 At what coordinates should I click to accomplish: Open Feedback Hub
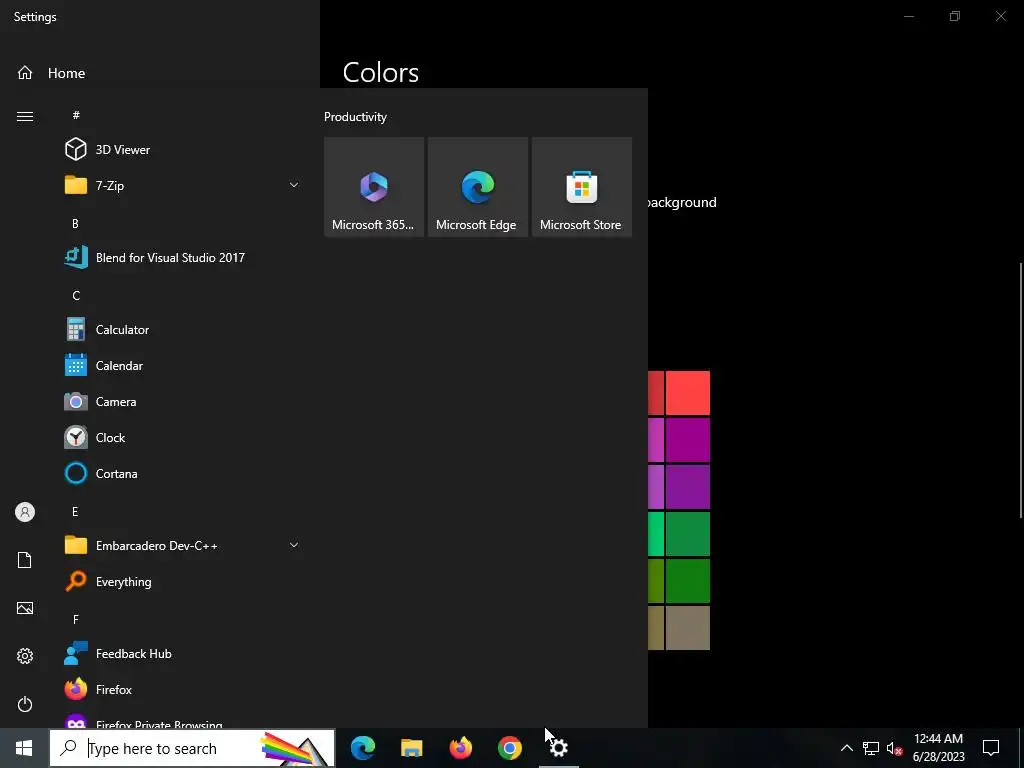coord(183,654)
